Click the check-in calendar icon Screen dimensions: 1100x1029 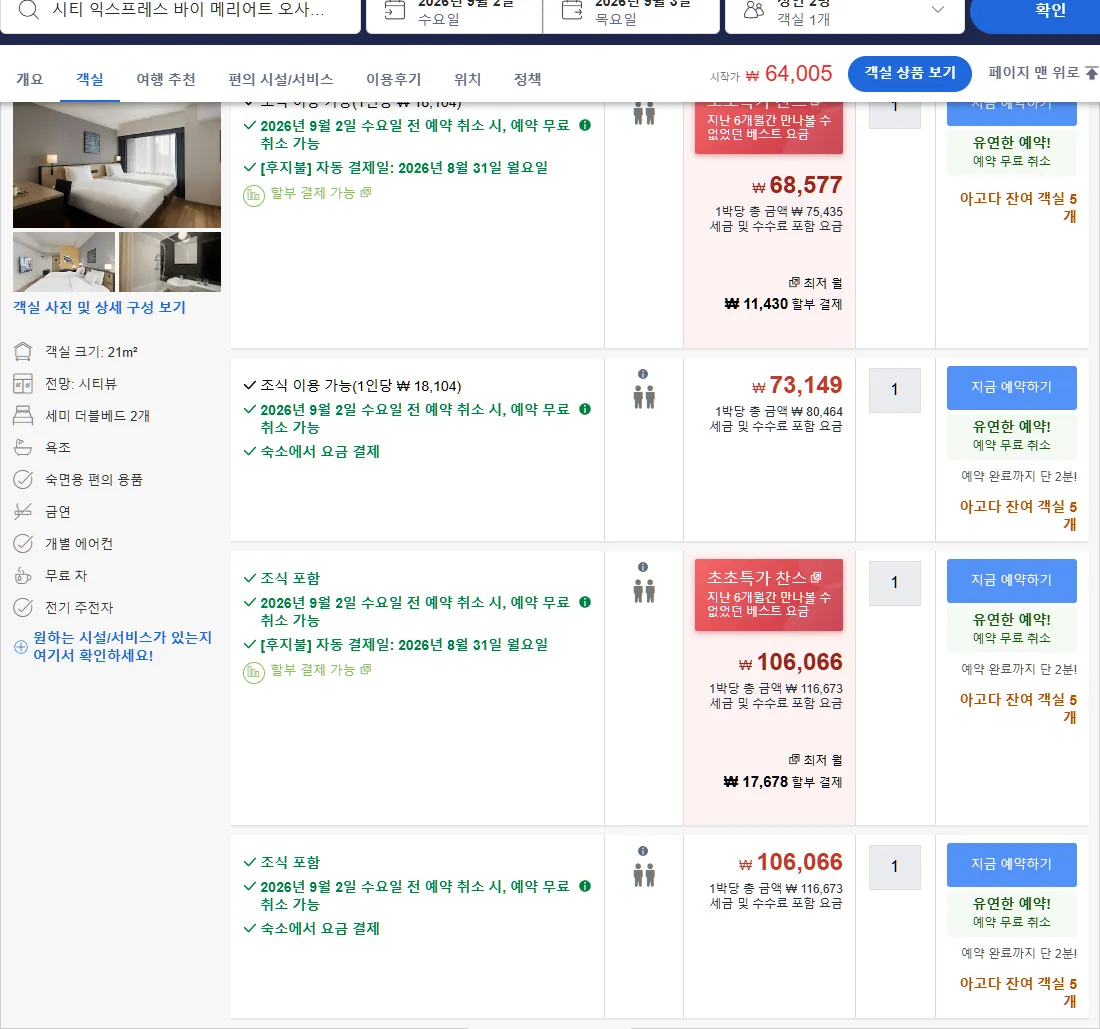click(x=395, y=10)
